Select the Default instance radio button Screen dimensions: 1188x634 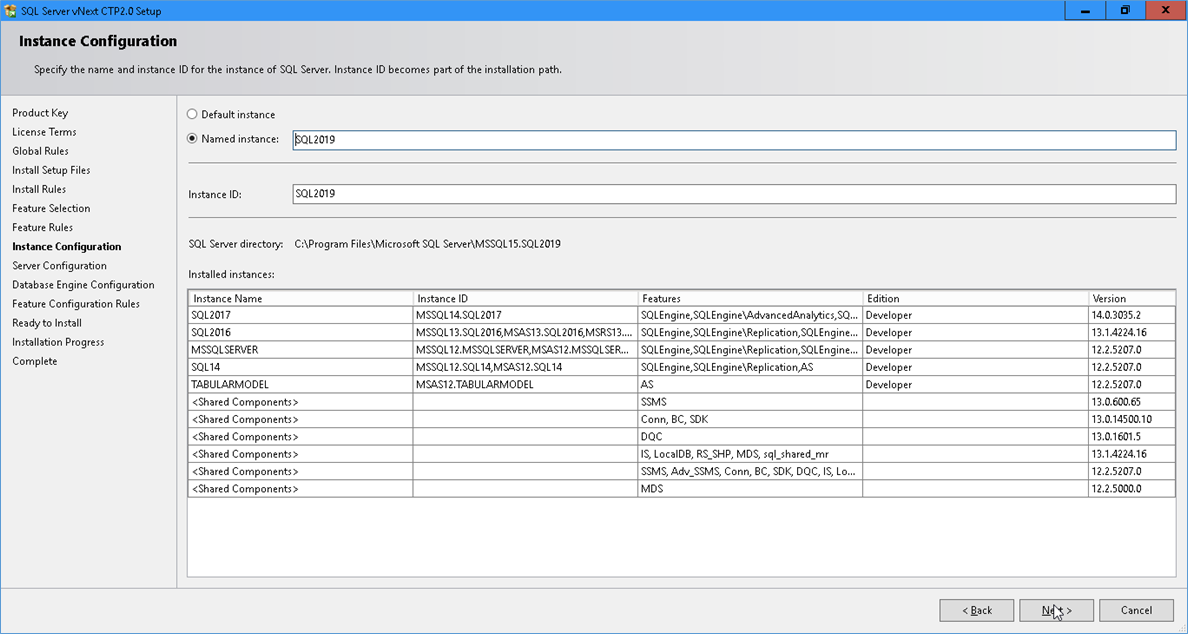coord(192,114)
